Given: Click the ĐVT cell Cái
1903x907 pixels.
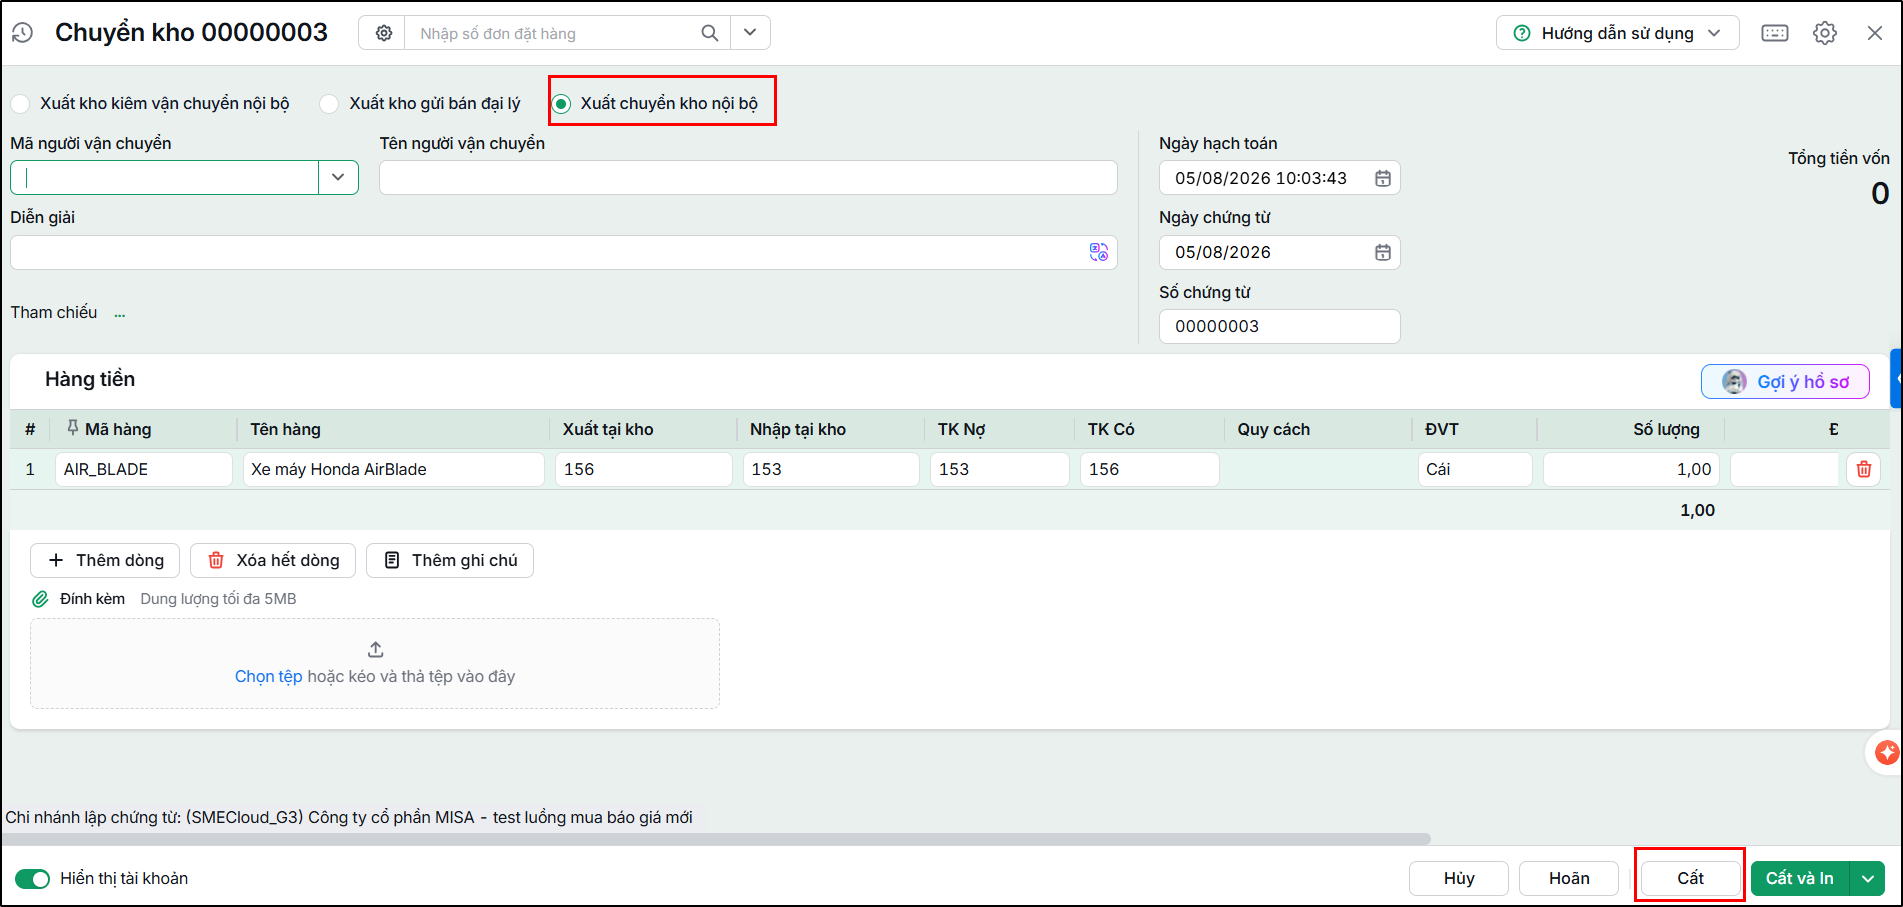Looking at the screenshot, I should [x=1475, y=469].
